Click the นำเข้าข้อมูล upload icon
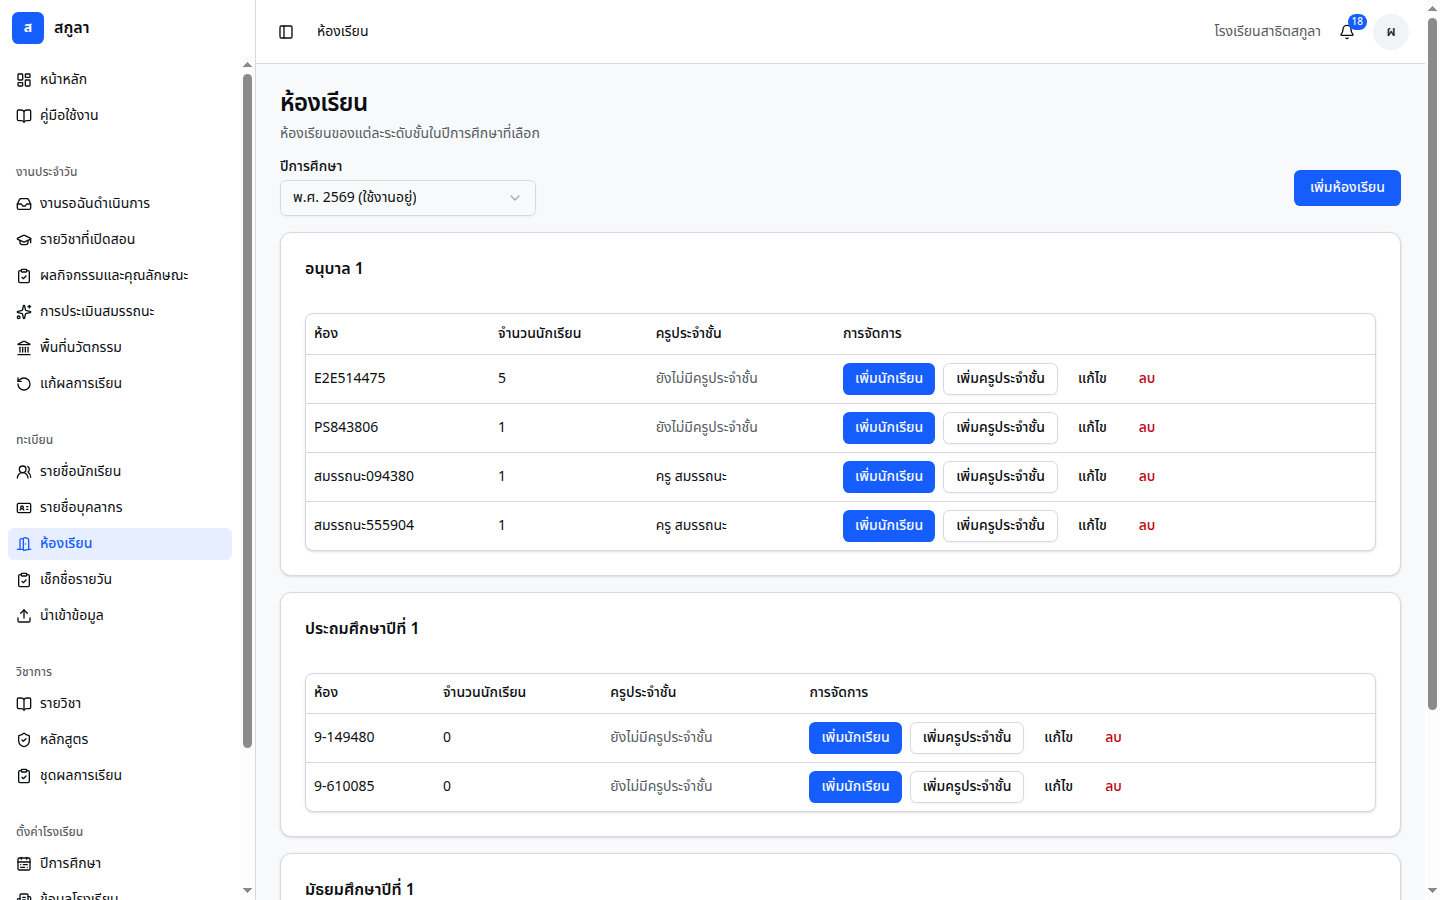The image size is (1440, 900). point(24,616)
